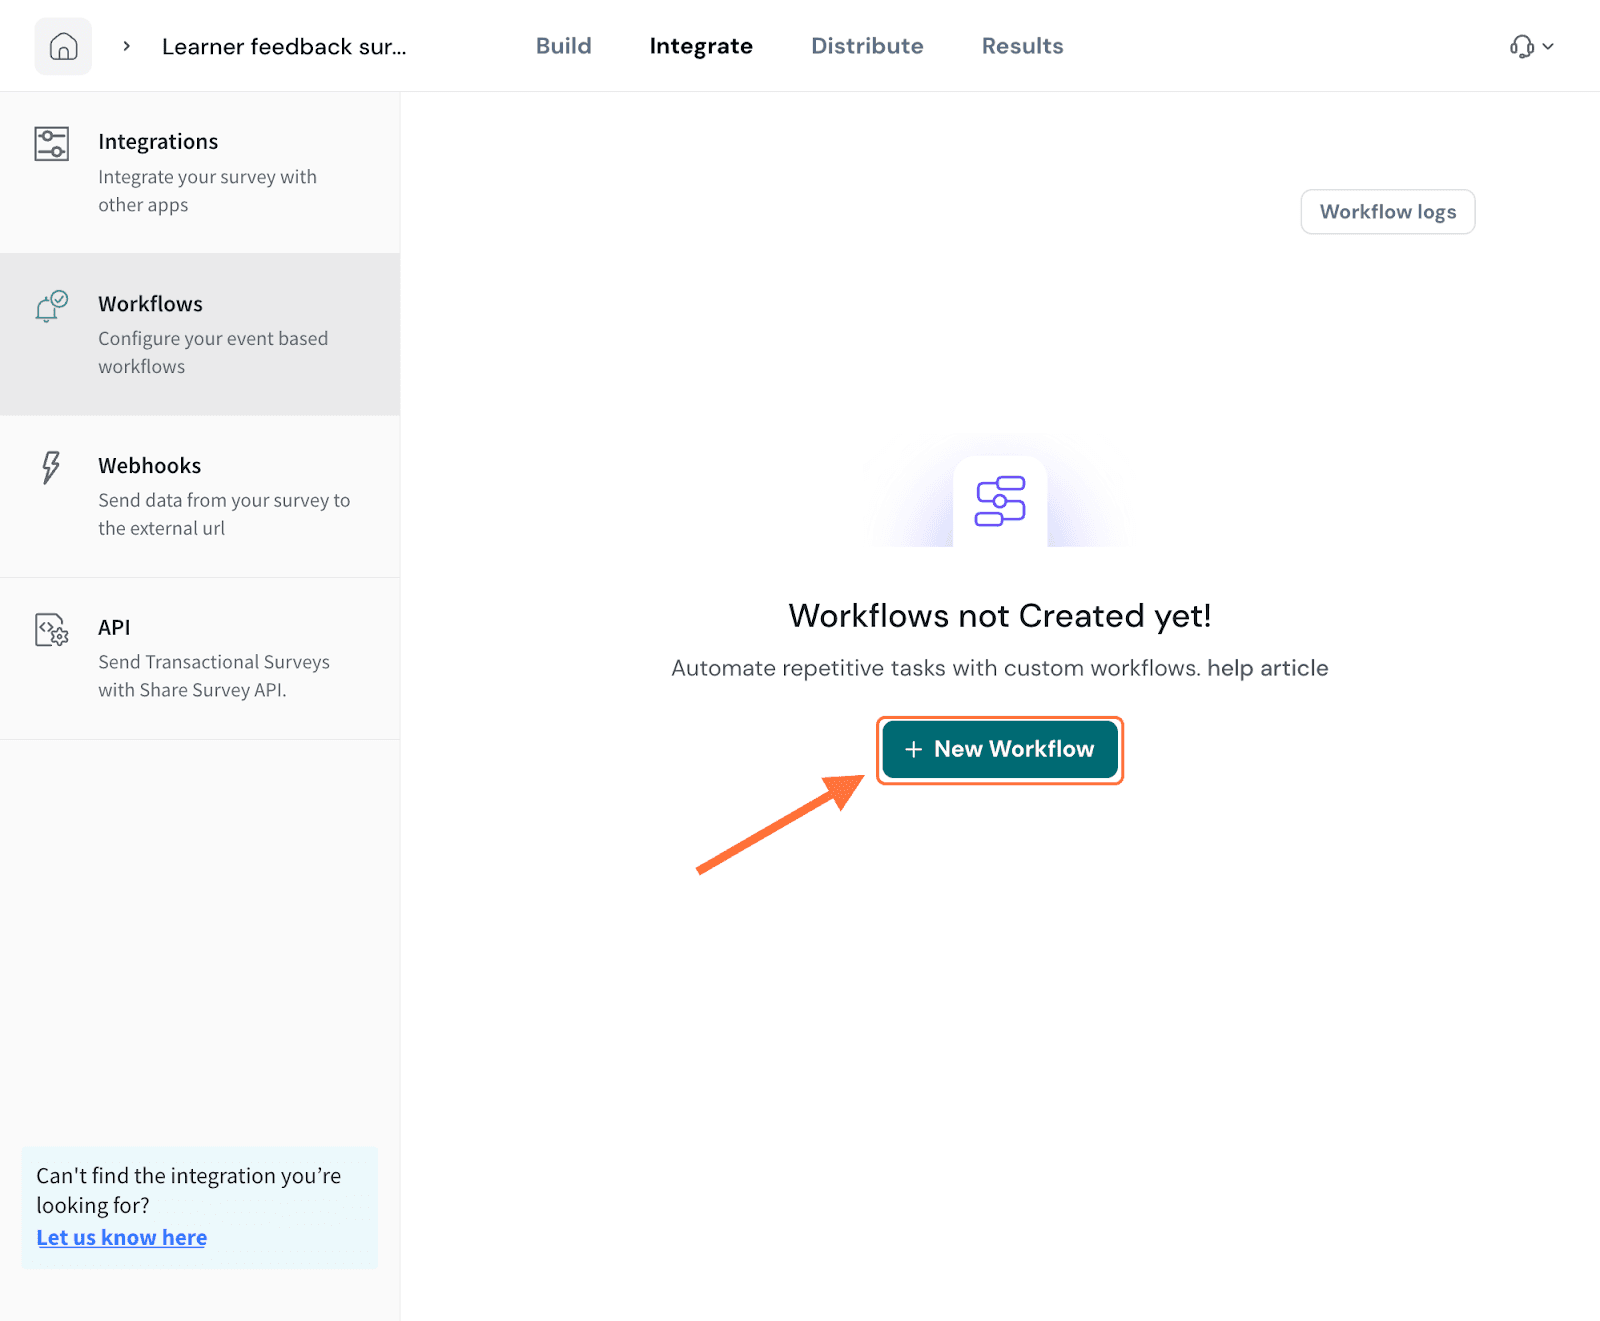Open Workflow logs
Screen dimensions: 1600x1321
[x=1387, y=212]
